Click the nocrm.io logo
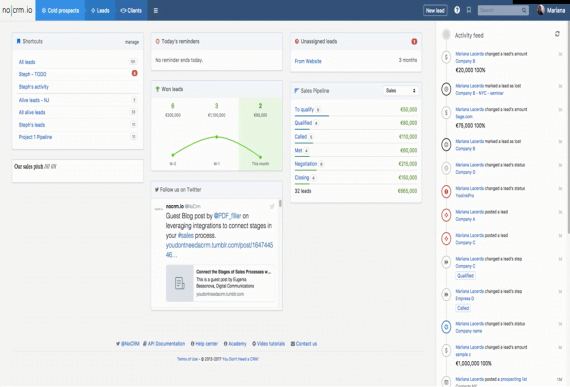 click(x=17, y=10)
